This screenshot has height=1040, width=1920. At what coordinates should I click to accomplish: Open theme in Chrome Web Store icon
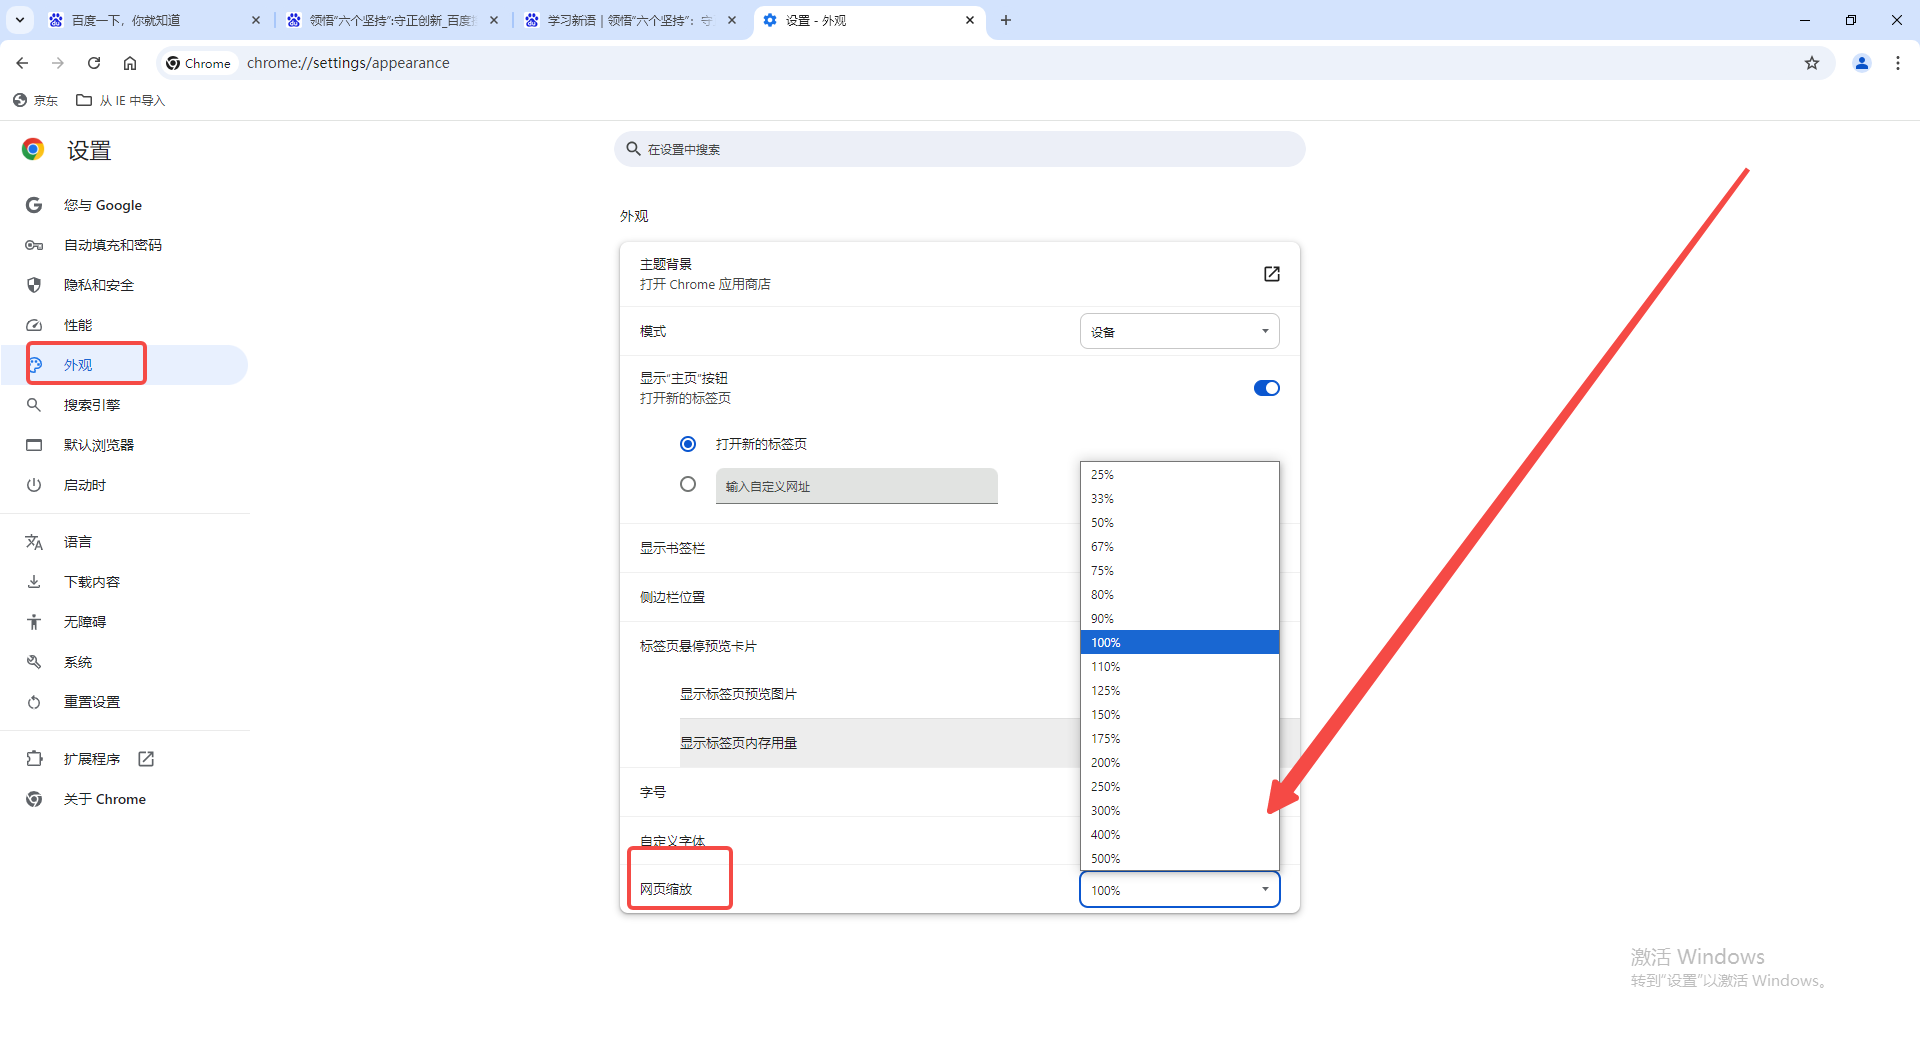[1271, 274]
